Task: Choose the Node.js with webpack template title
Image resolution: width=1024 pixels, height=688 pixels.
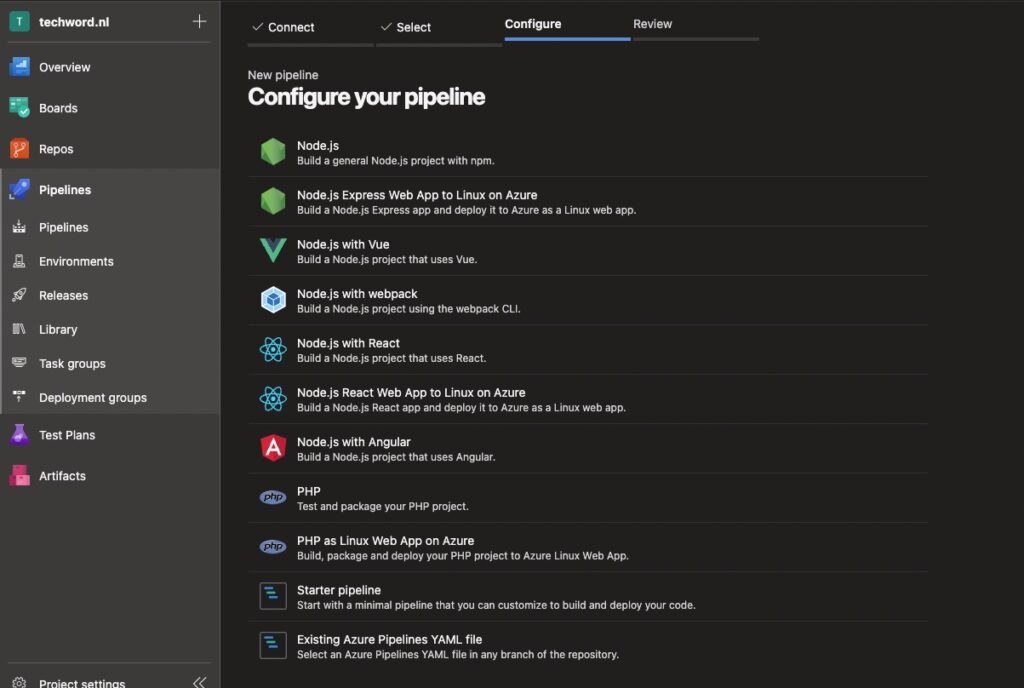Action: (x=357, y=294)
